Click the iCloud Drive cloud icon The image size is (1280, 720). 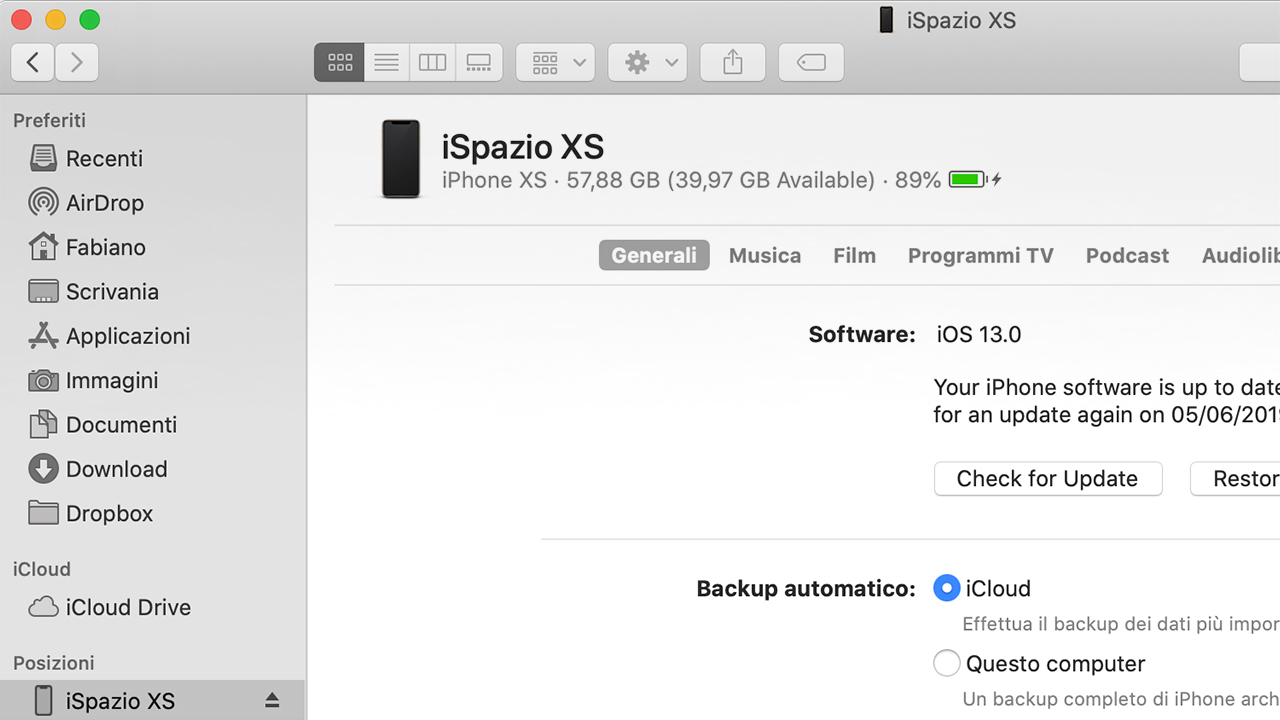43,607
